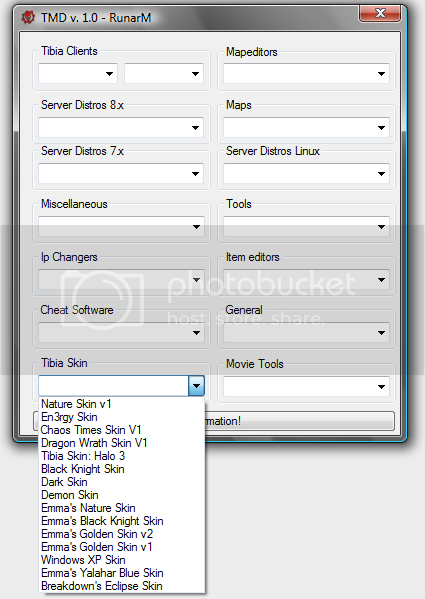Choose Emma's Yalahar Blue Skin

(x=122, y=573)
